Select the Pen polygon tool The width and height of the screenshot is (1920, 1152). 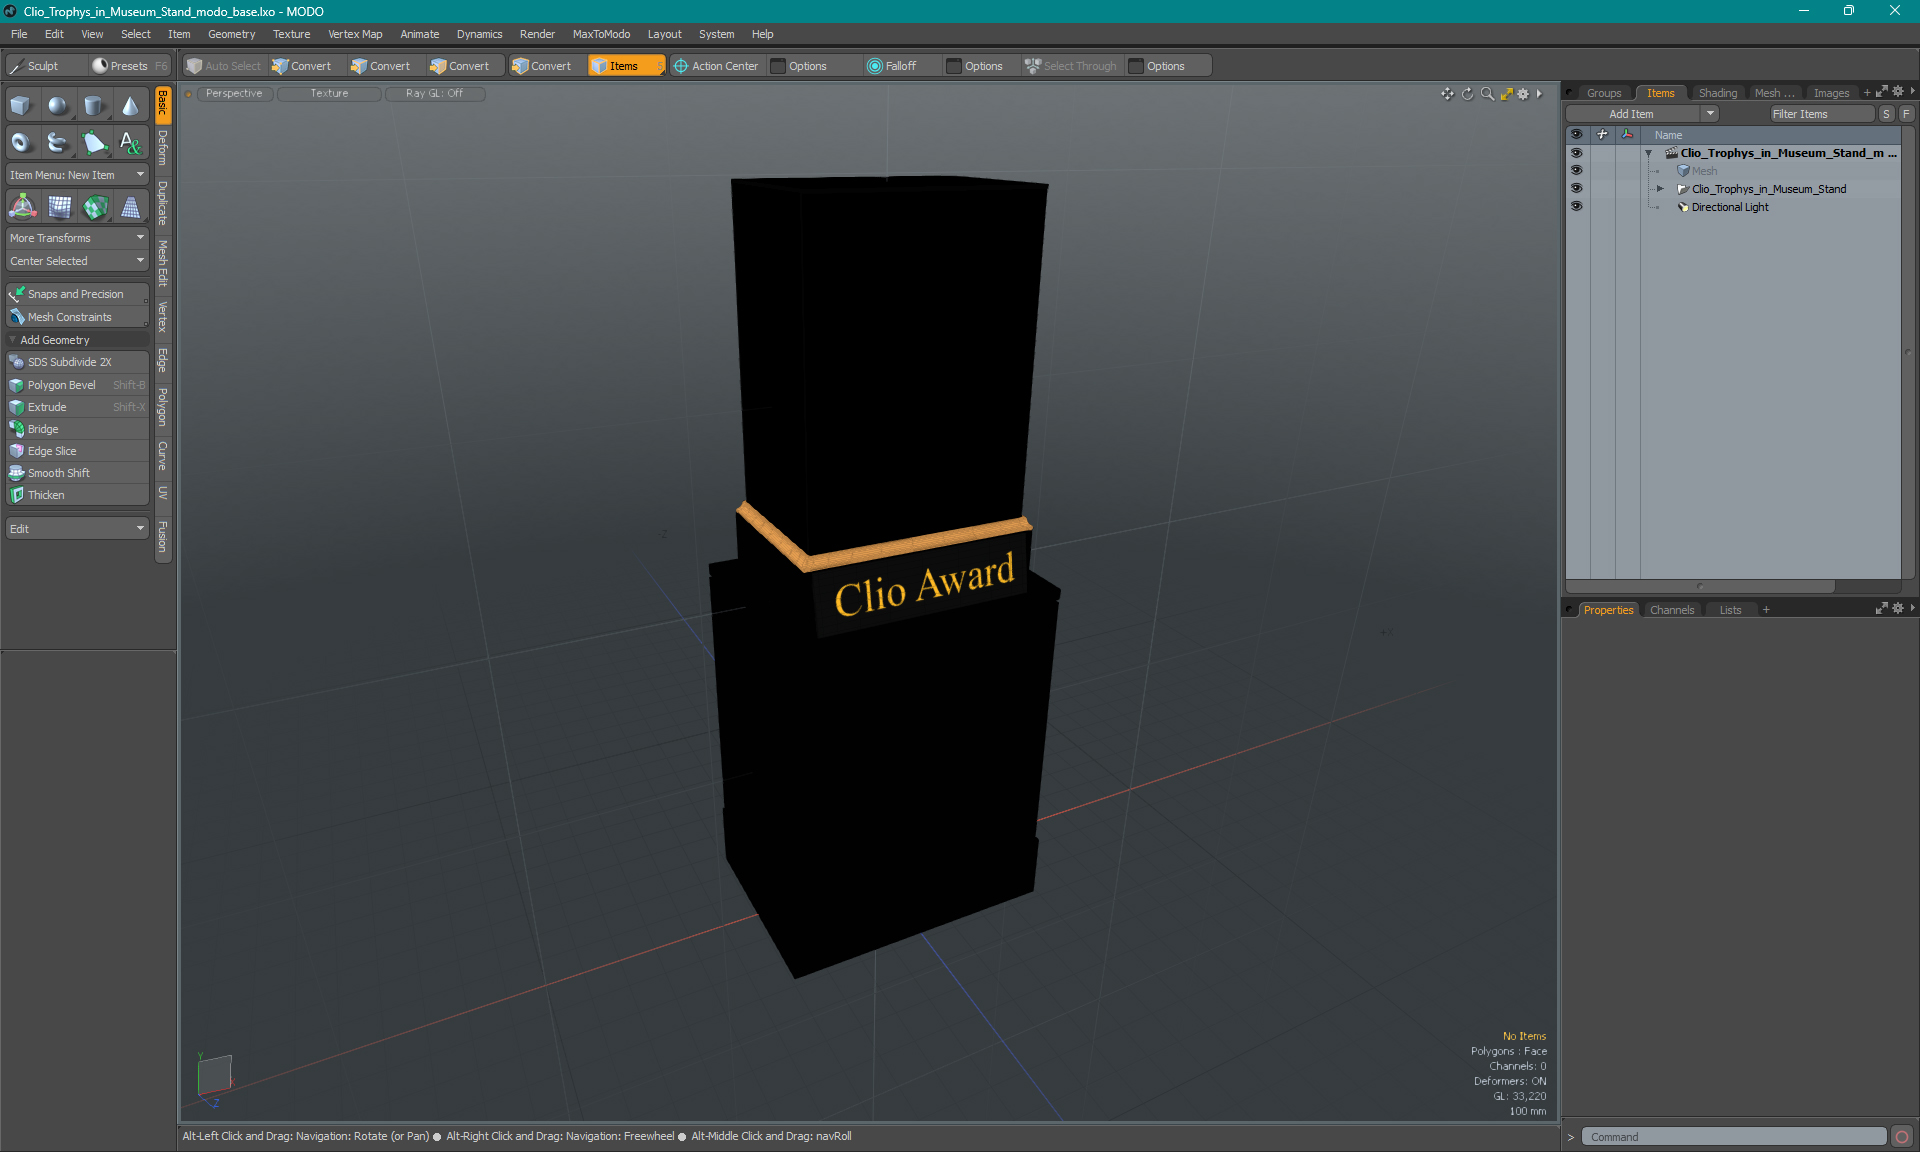click(94, 143)
